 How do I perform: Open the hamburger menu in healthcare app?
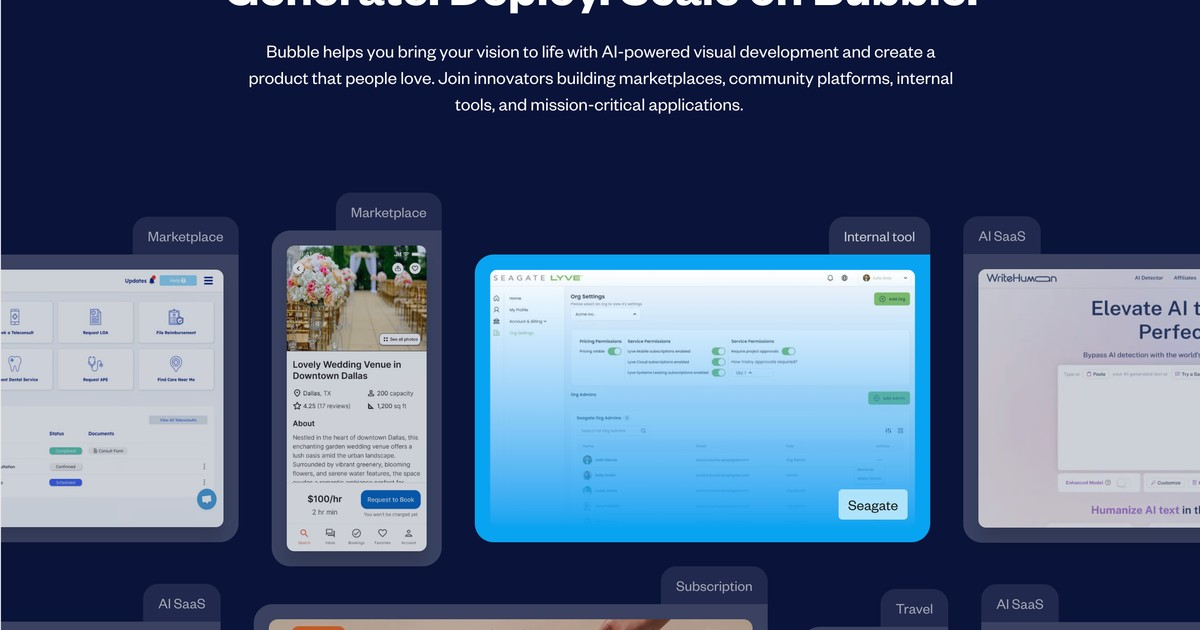coord(208,281)
